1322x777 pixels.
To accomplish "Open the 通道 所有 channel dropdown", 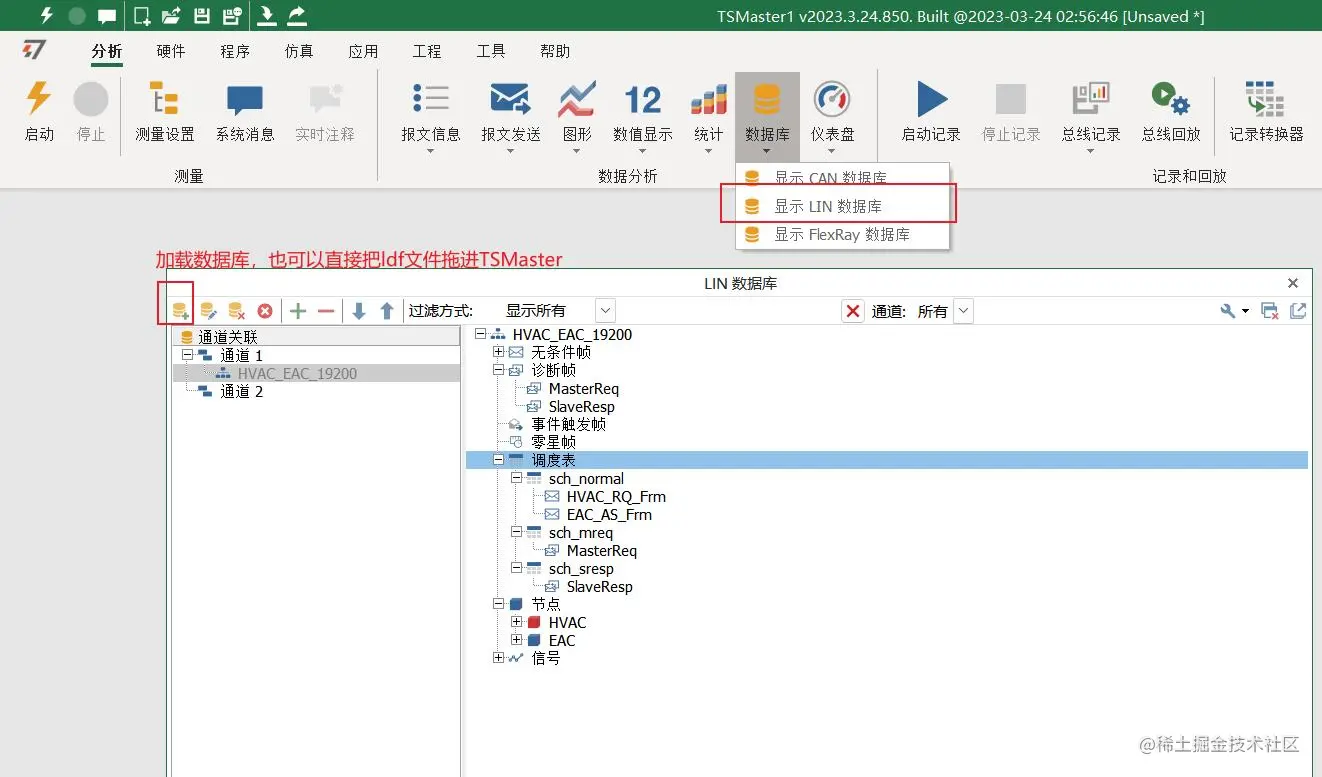I will (x=963, y=311).
